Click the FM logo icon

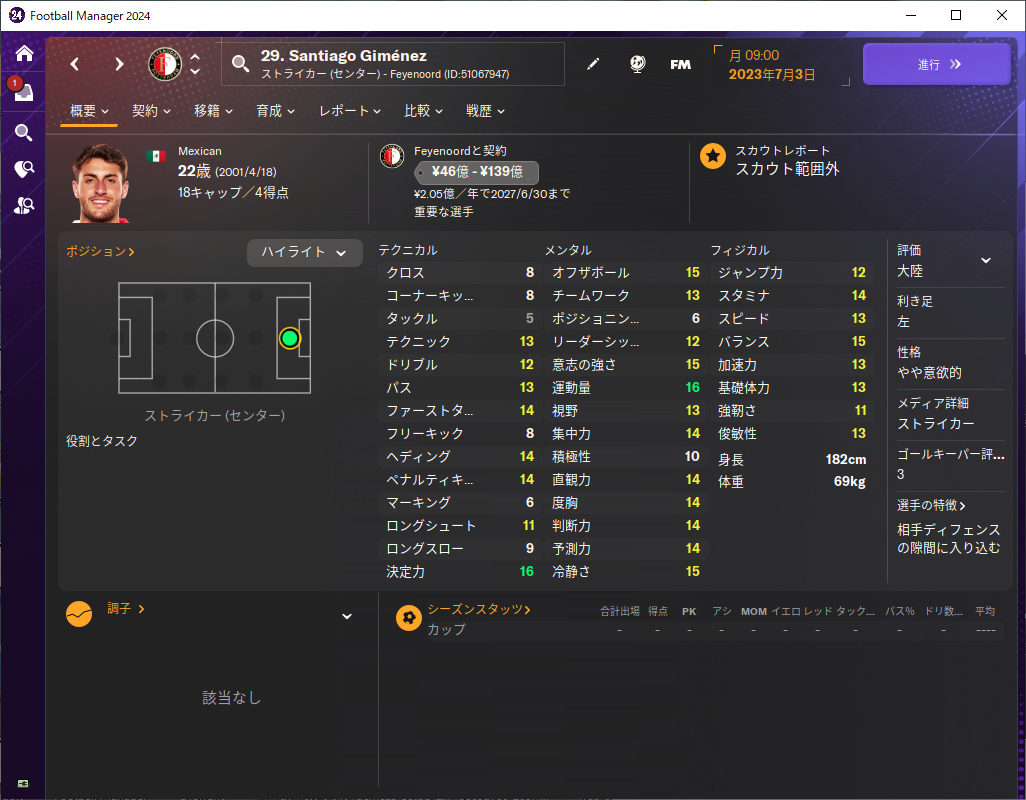pyautogui.click(x=681, y=64)
